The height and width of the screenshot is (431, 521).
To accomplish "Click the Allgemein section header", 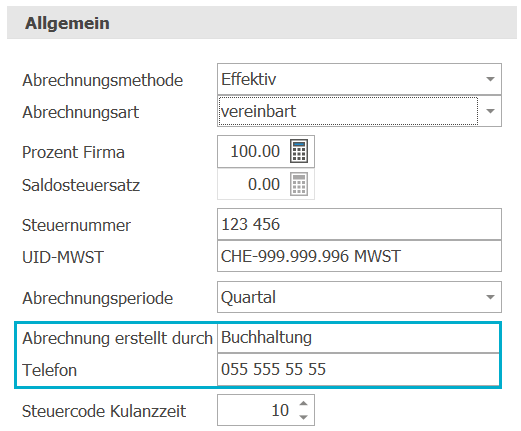I will [x=262, y=23].
